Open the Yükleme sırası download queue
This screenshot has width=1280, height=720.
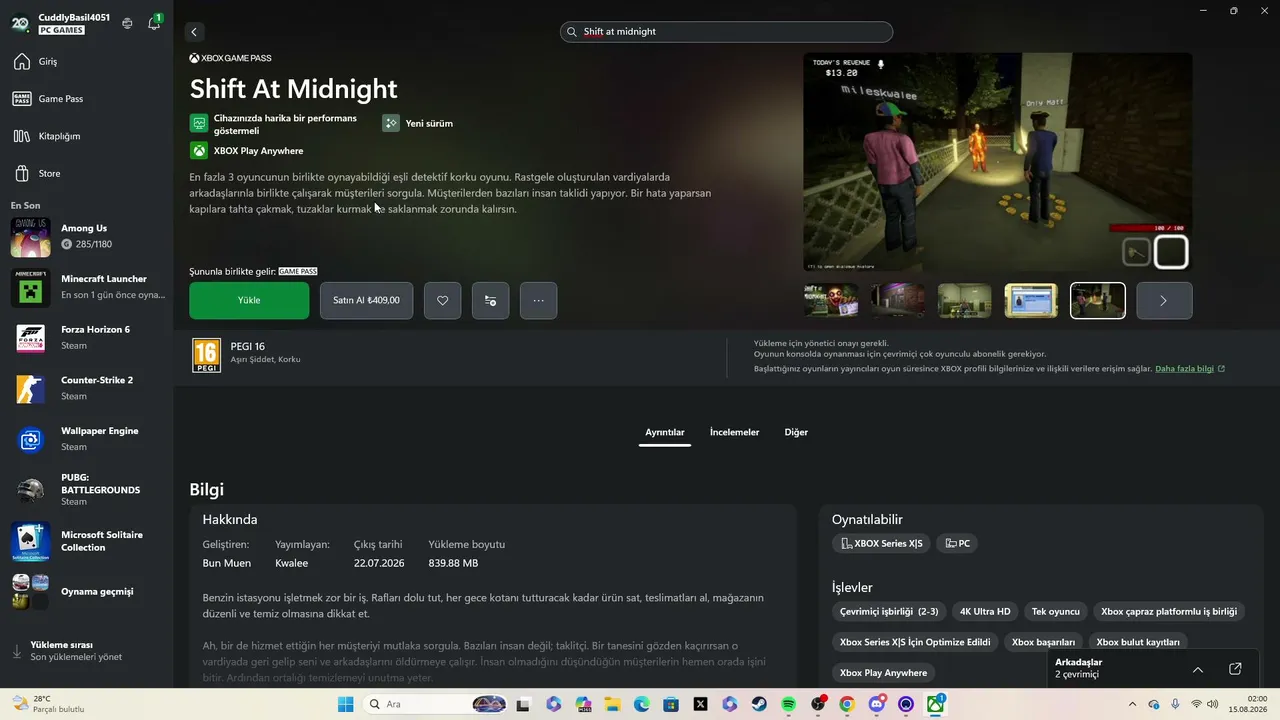86,651
